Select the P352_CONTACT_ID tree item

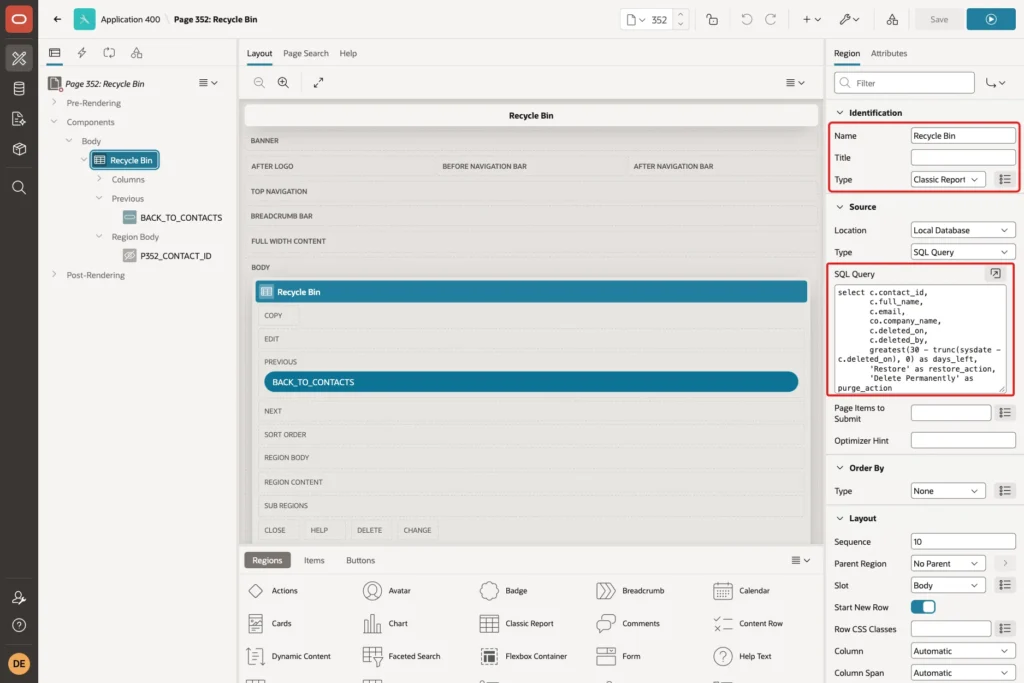[x=167, y=256]
